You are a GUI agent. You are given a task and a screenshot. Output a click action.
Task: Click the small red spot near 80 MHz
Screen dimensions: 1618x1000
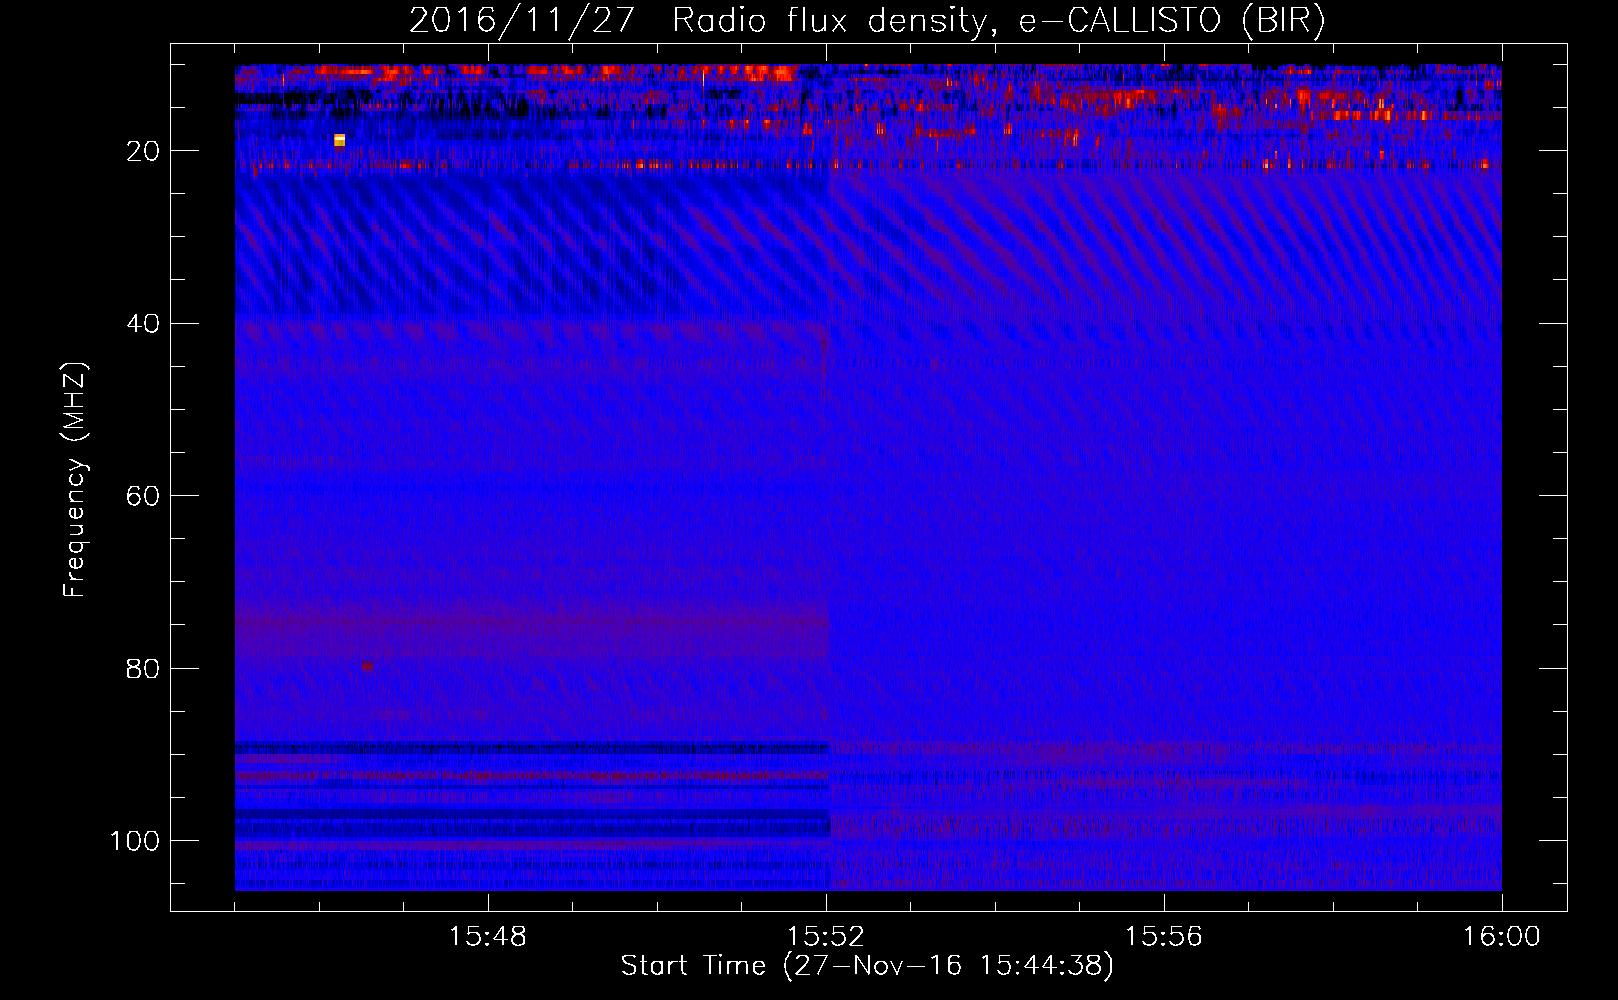pyautogui.click(x=367, y=665)
